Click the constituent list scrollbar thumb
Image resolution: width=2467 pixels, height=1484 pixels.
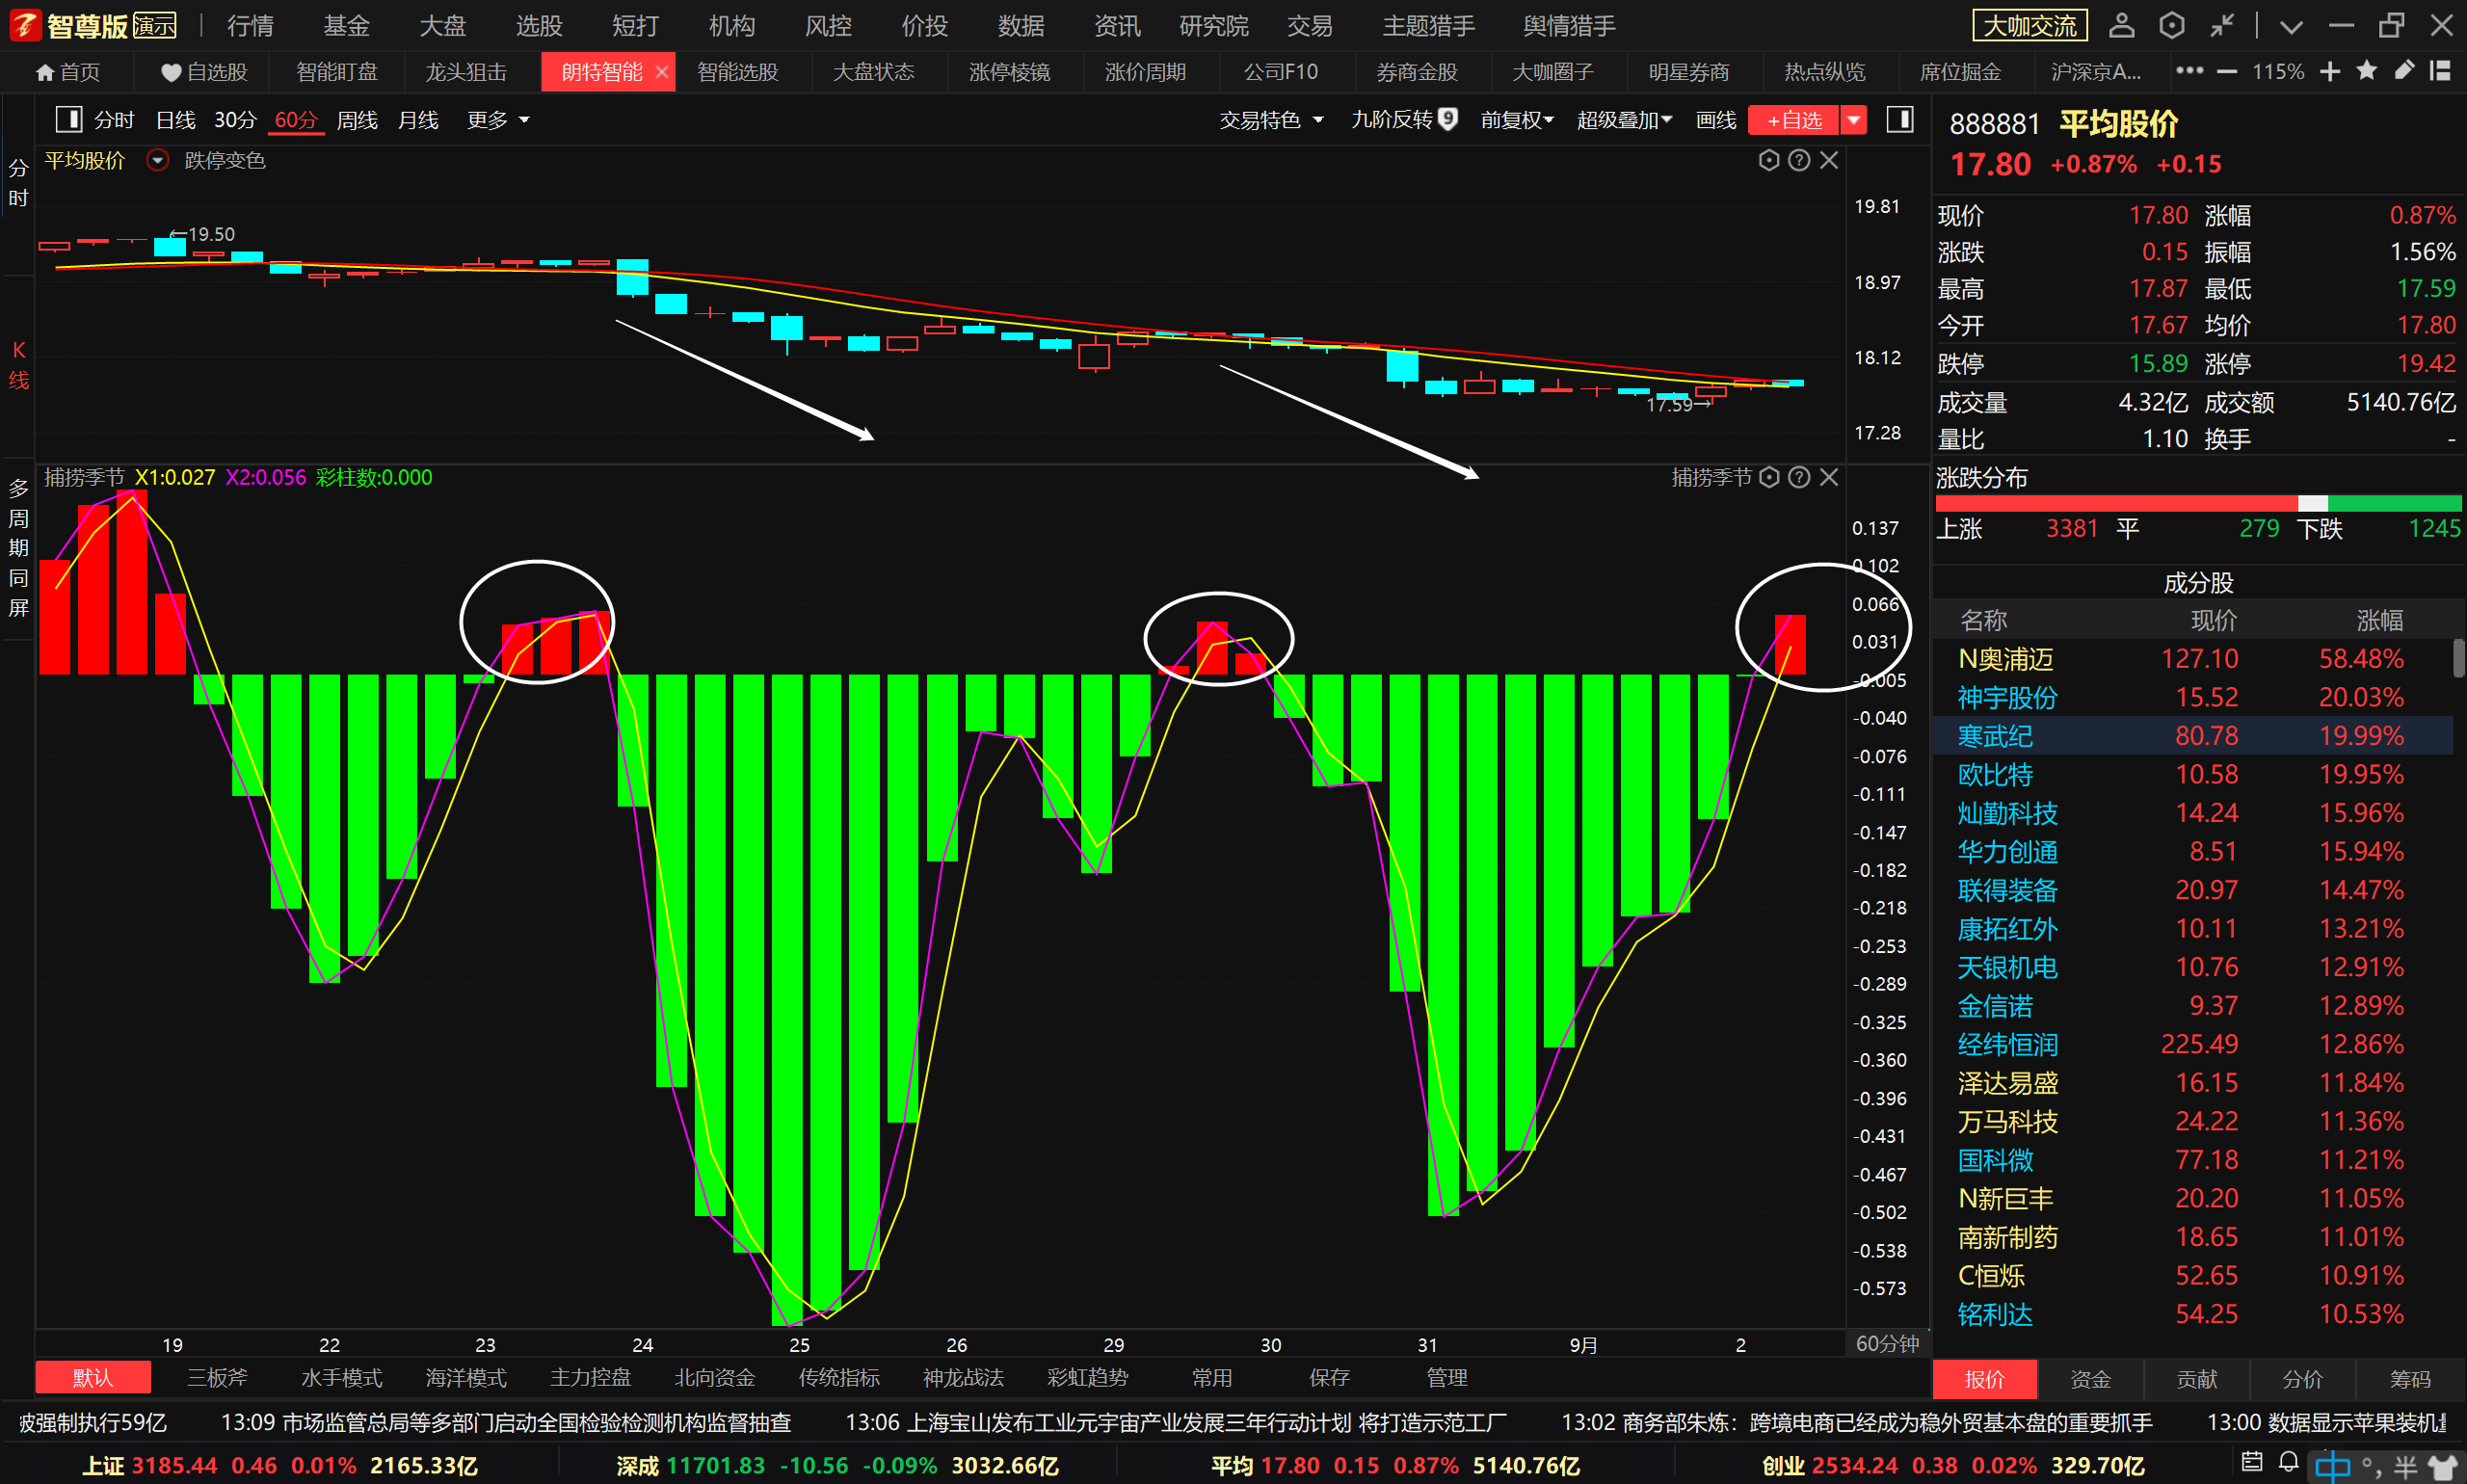(2459, 658)
